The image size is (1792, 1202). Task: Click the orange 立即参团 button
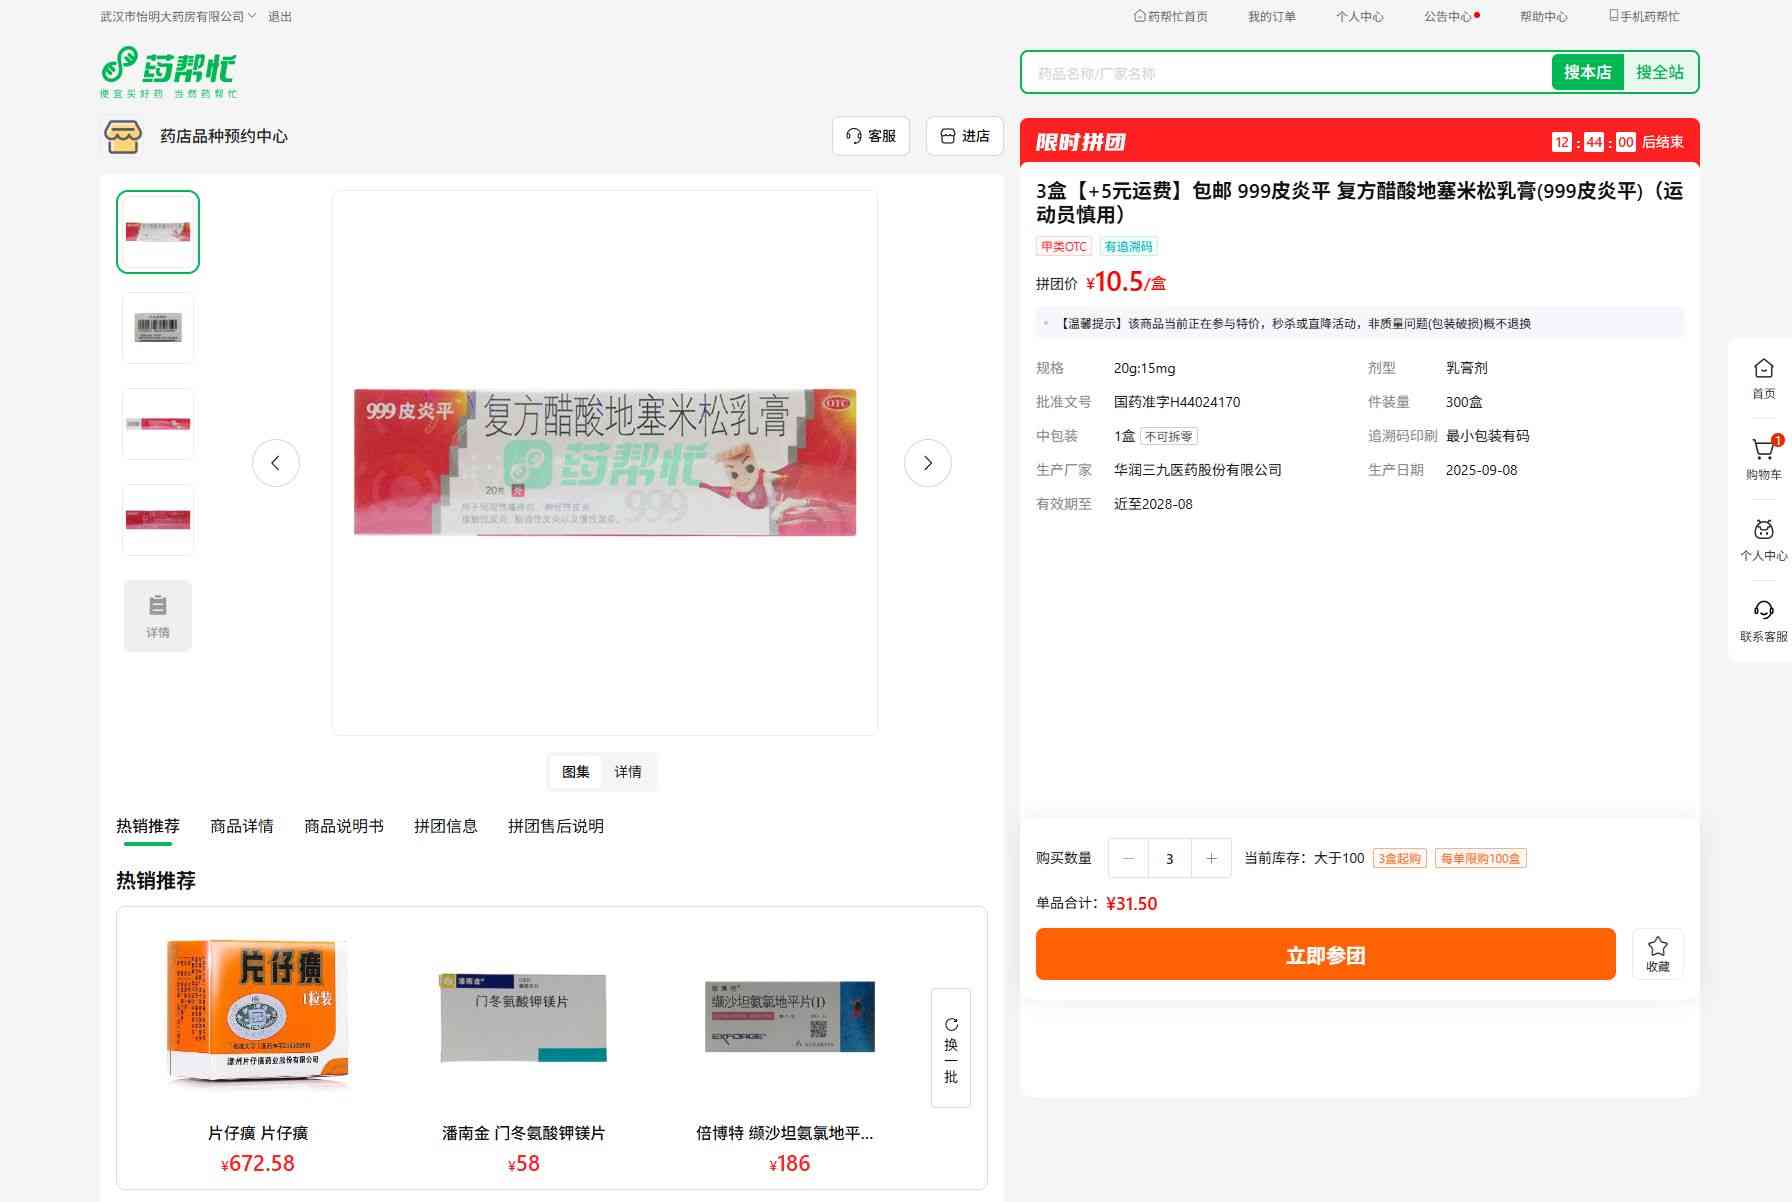click(x=1325, y=955)
